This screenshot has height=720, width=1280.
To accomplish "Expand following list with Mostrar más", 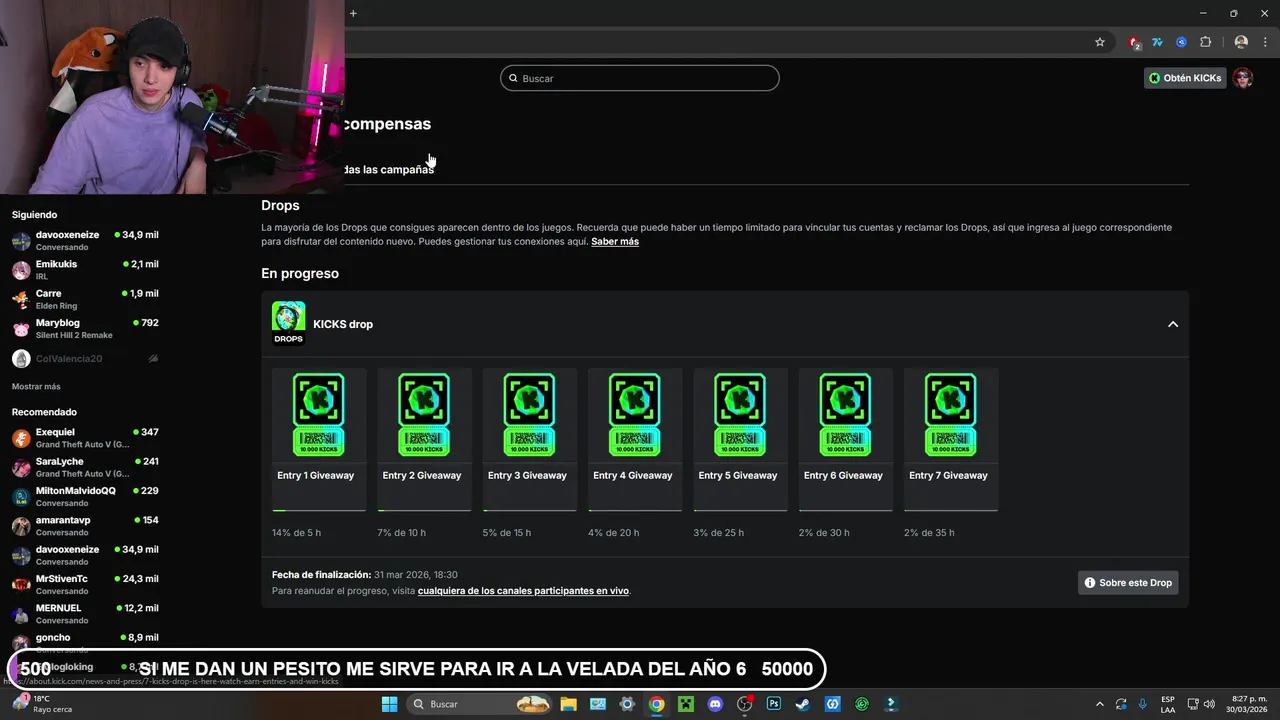I will [36, 387].
